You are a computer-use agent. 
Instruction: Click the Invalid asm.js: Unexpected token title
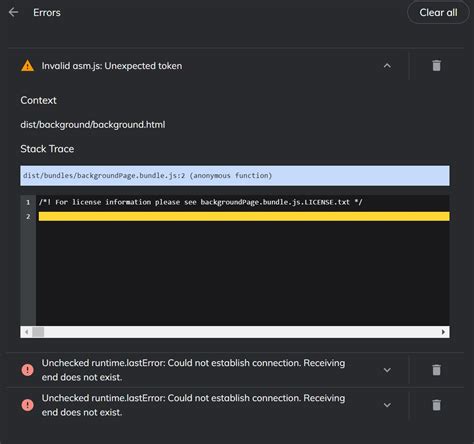[x=112, y=66]
